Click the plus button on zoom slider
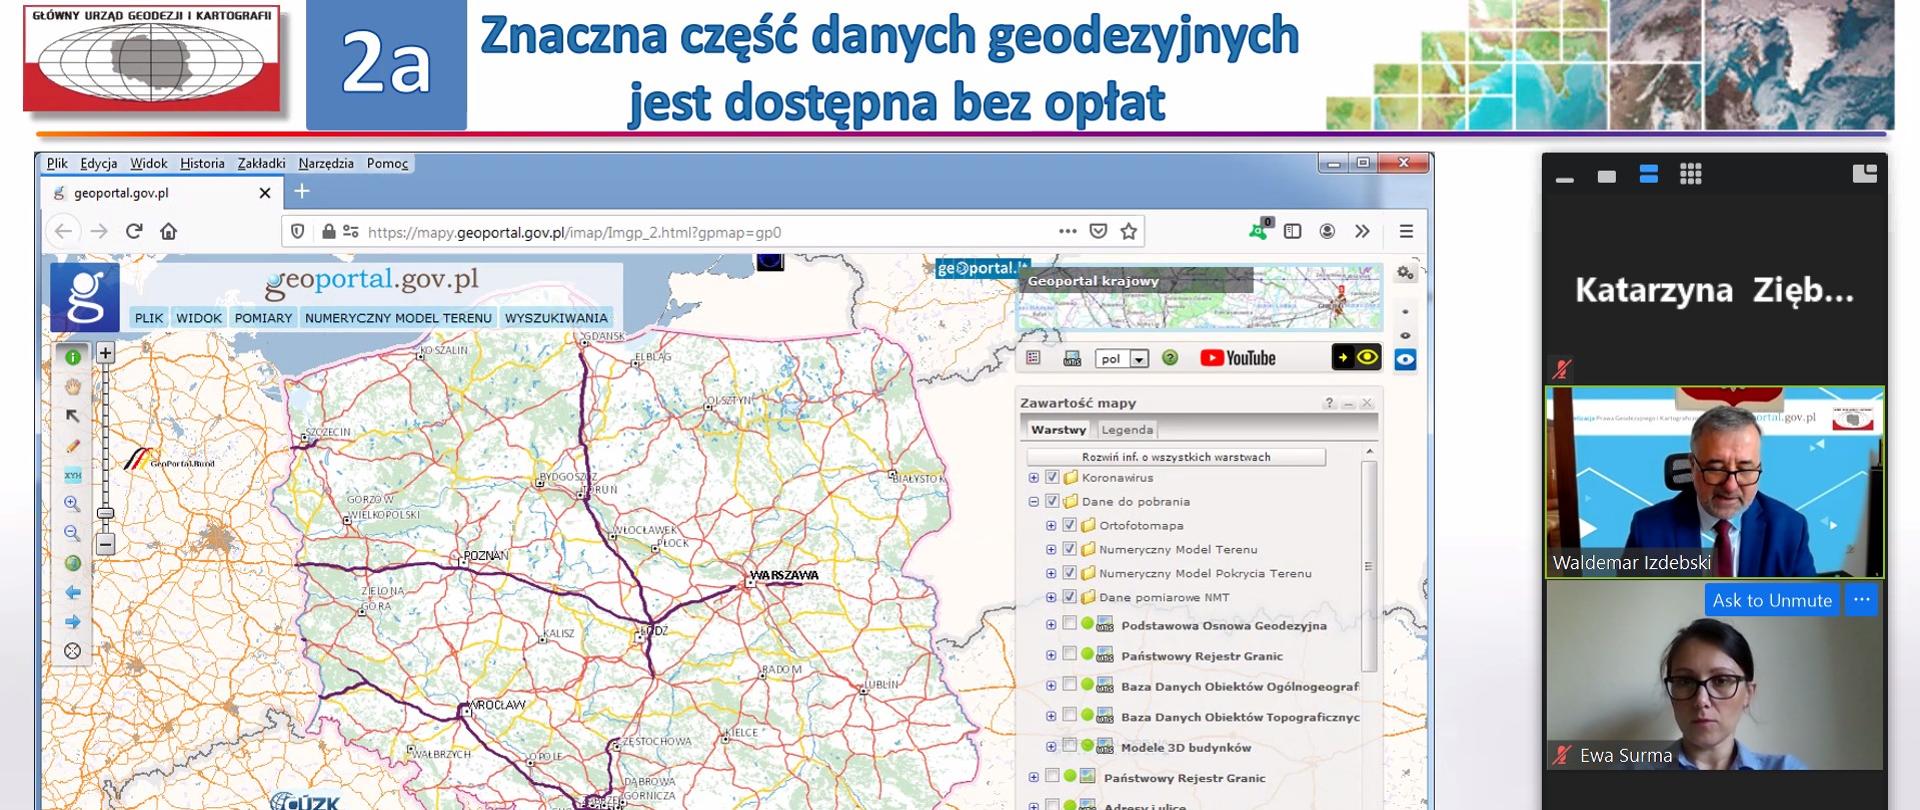The width and height of the screenshot is (1920, 810). 105,353
